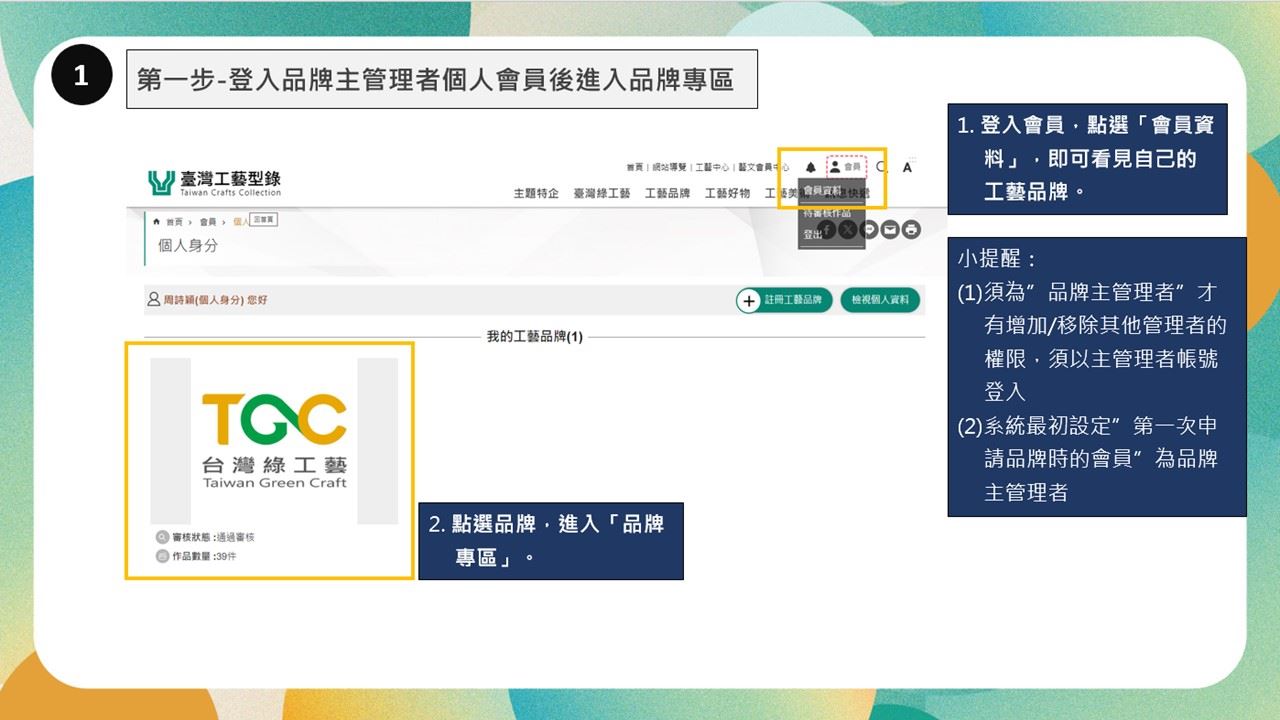Click the search magnifier icon
Viewport: 1280px width, 720px height.
[882, 167]
